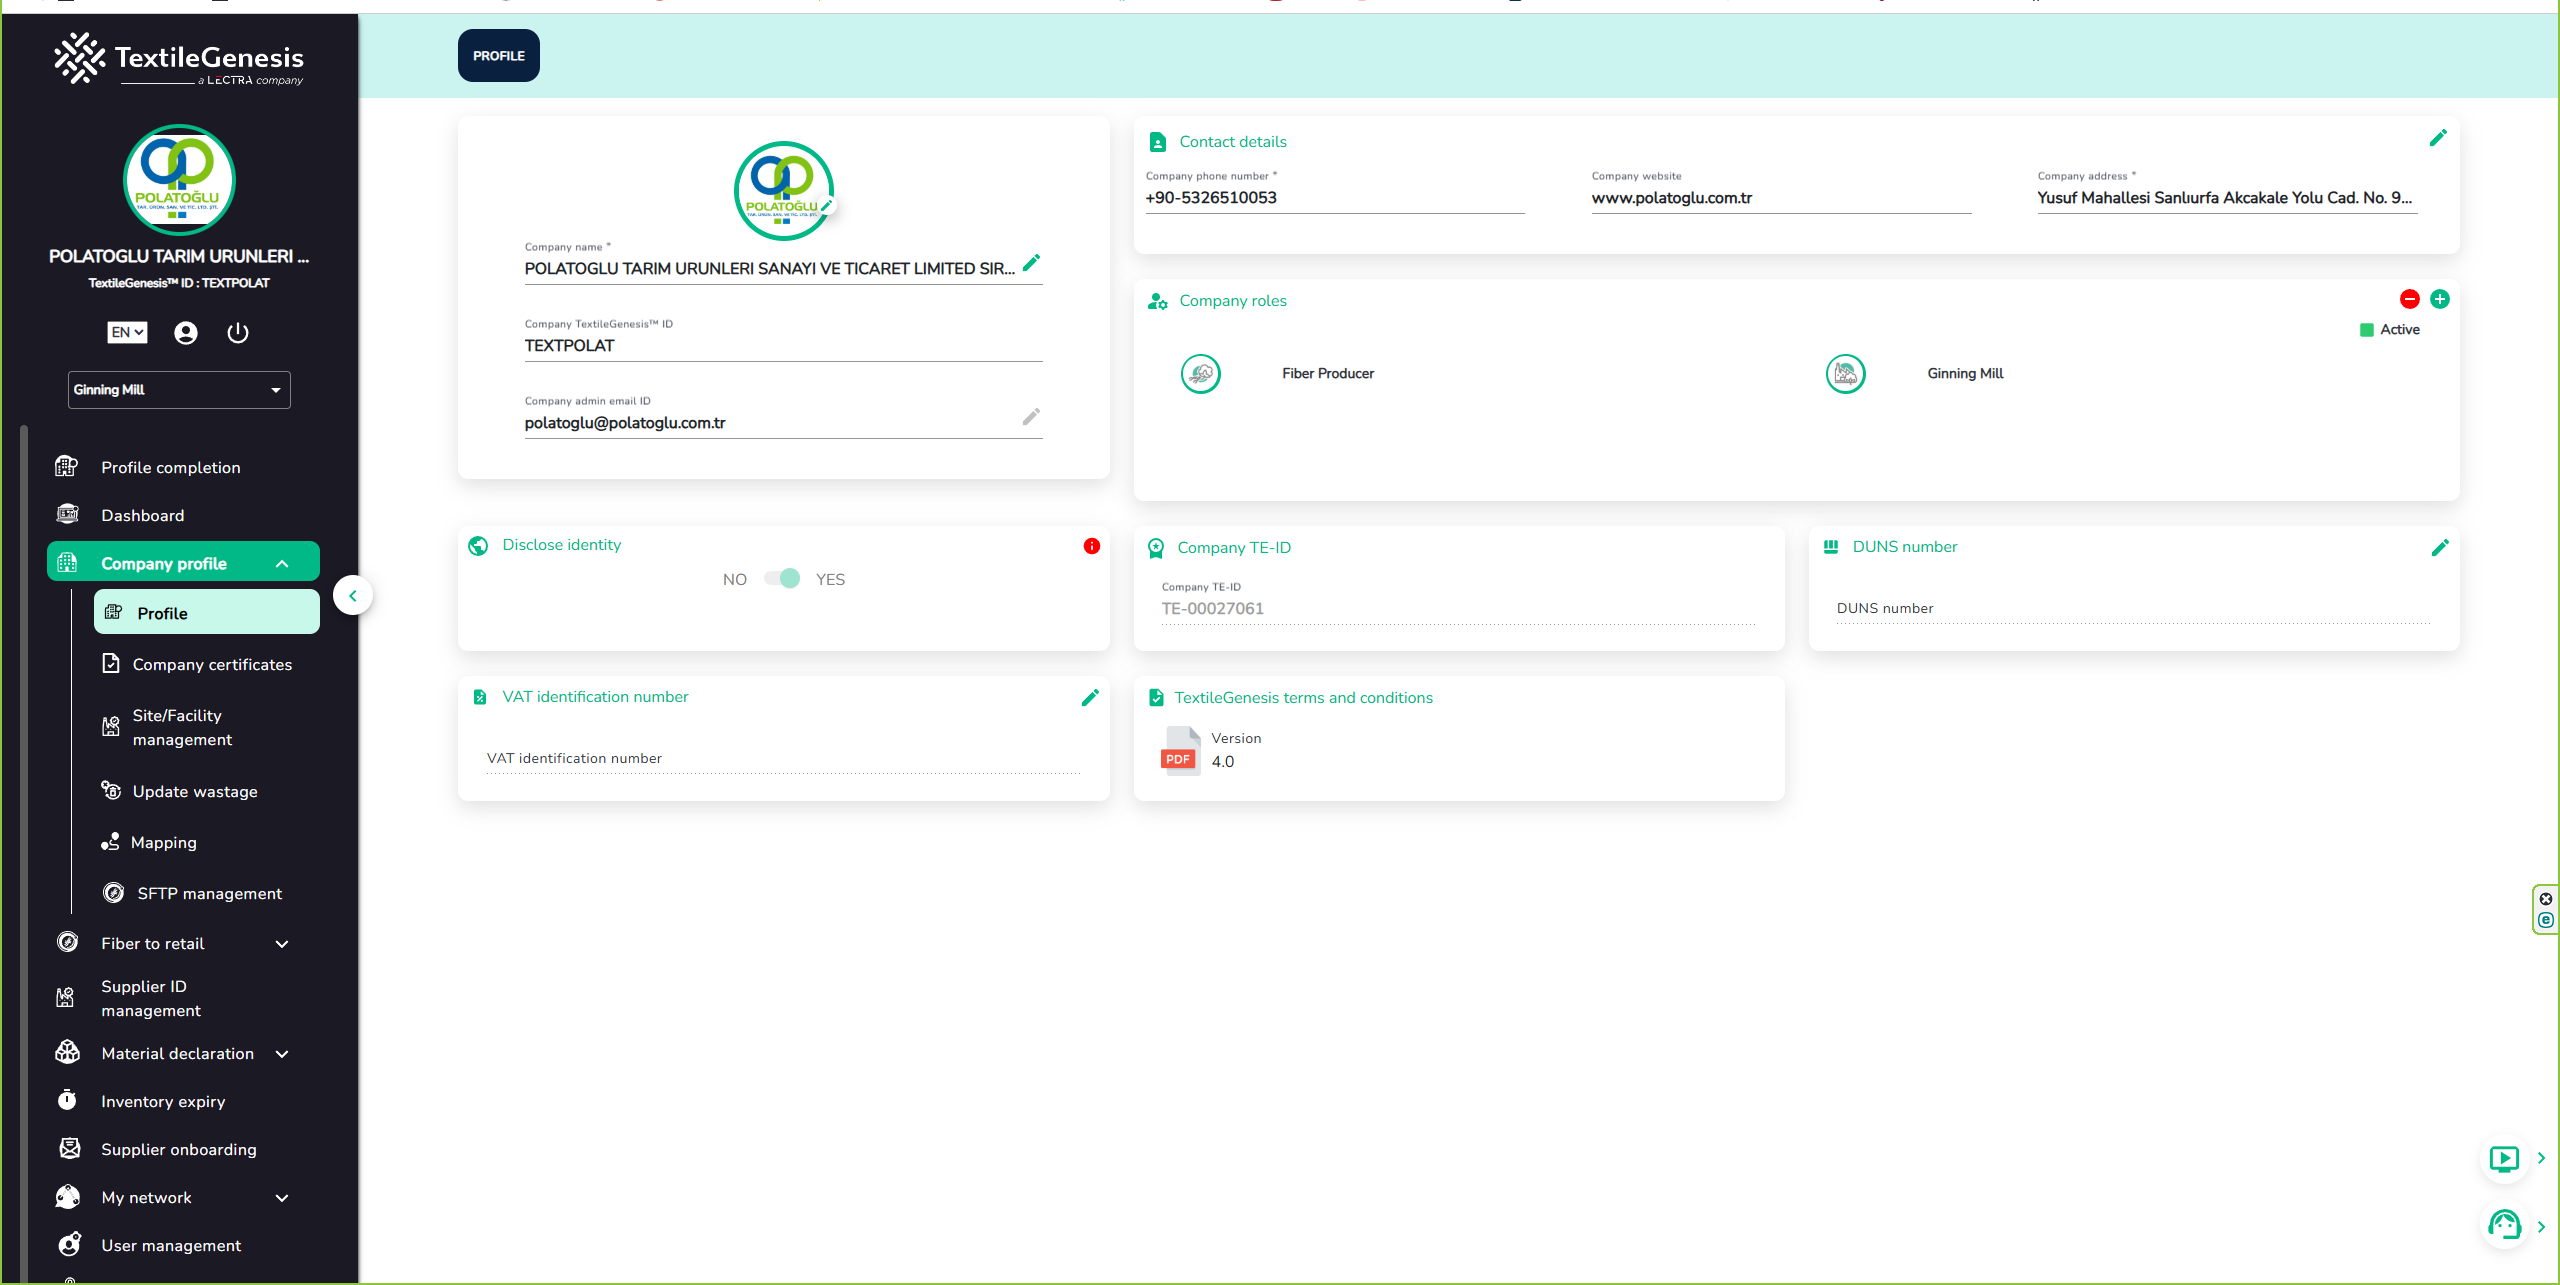Expand the Fiber to retail menu

coord(281,944)
